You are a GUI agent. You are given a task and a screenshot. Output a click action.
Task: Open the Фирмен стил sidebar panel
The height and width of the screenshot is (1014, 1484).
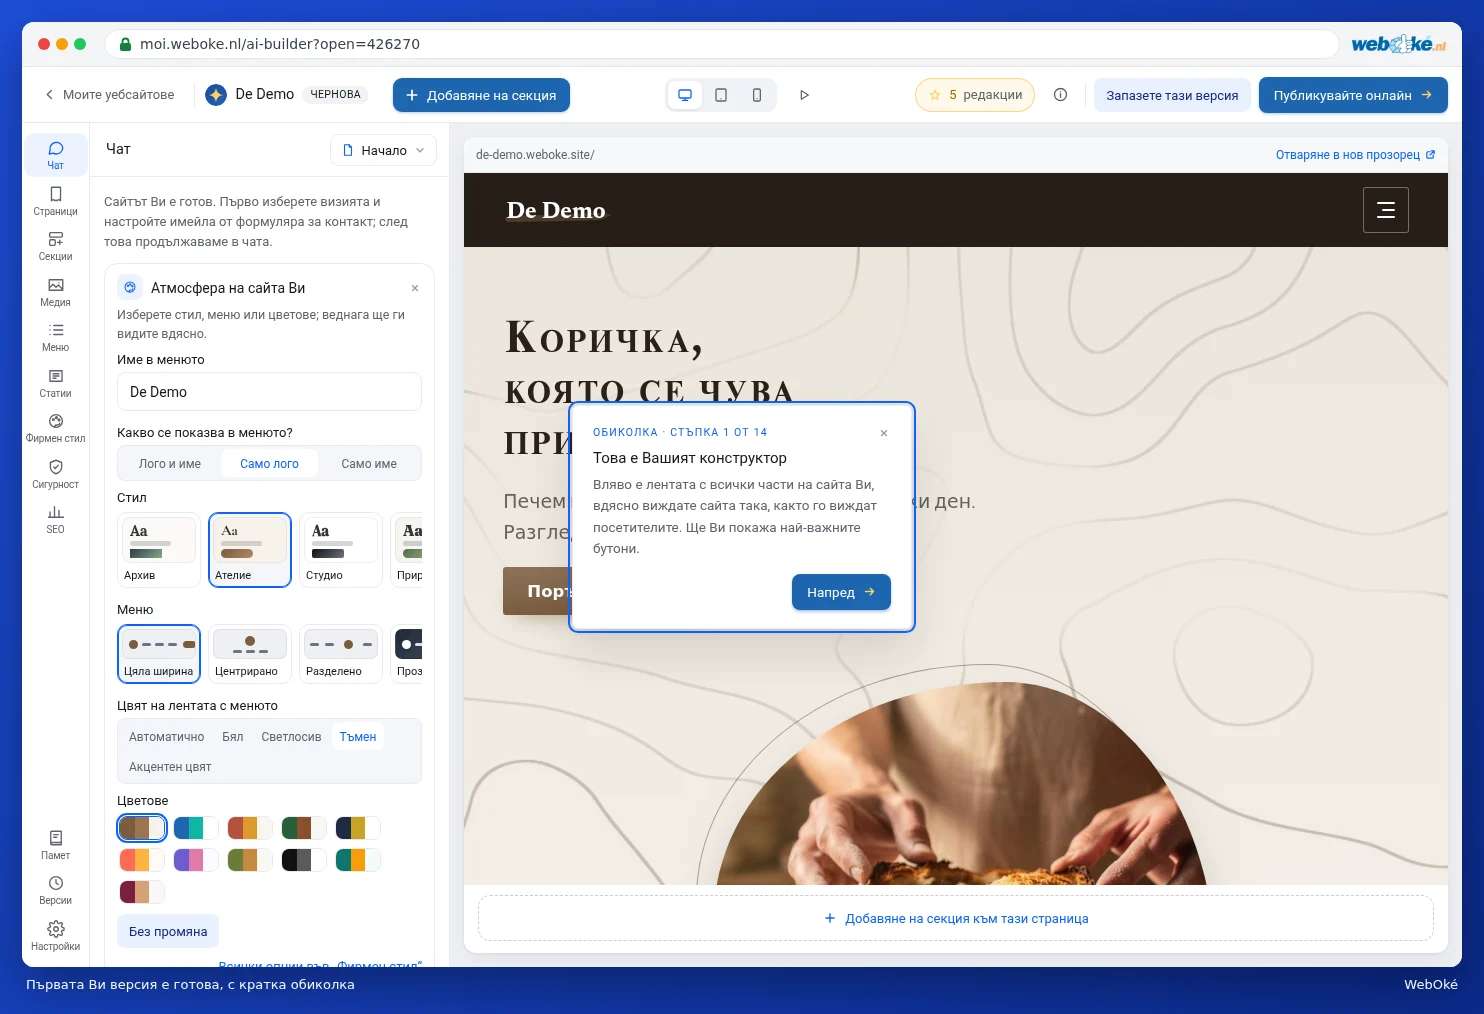point(55,428)
